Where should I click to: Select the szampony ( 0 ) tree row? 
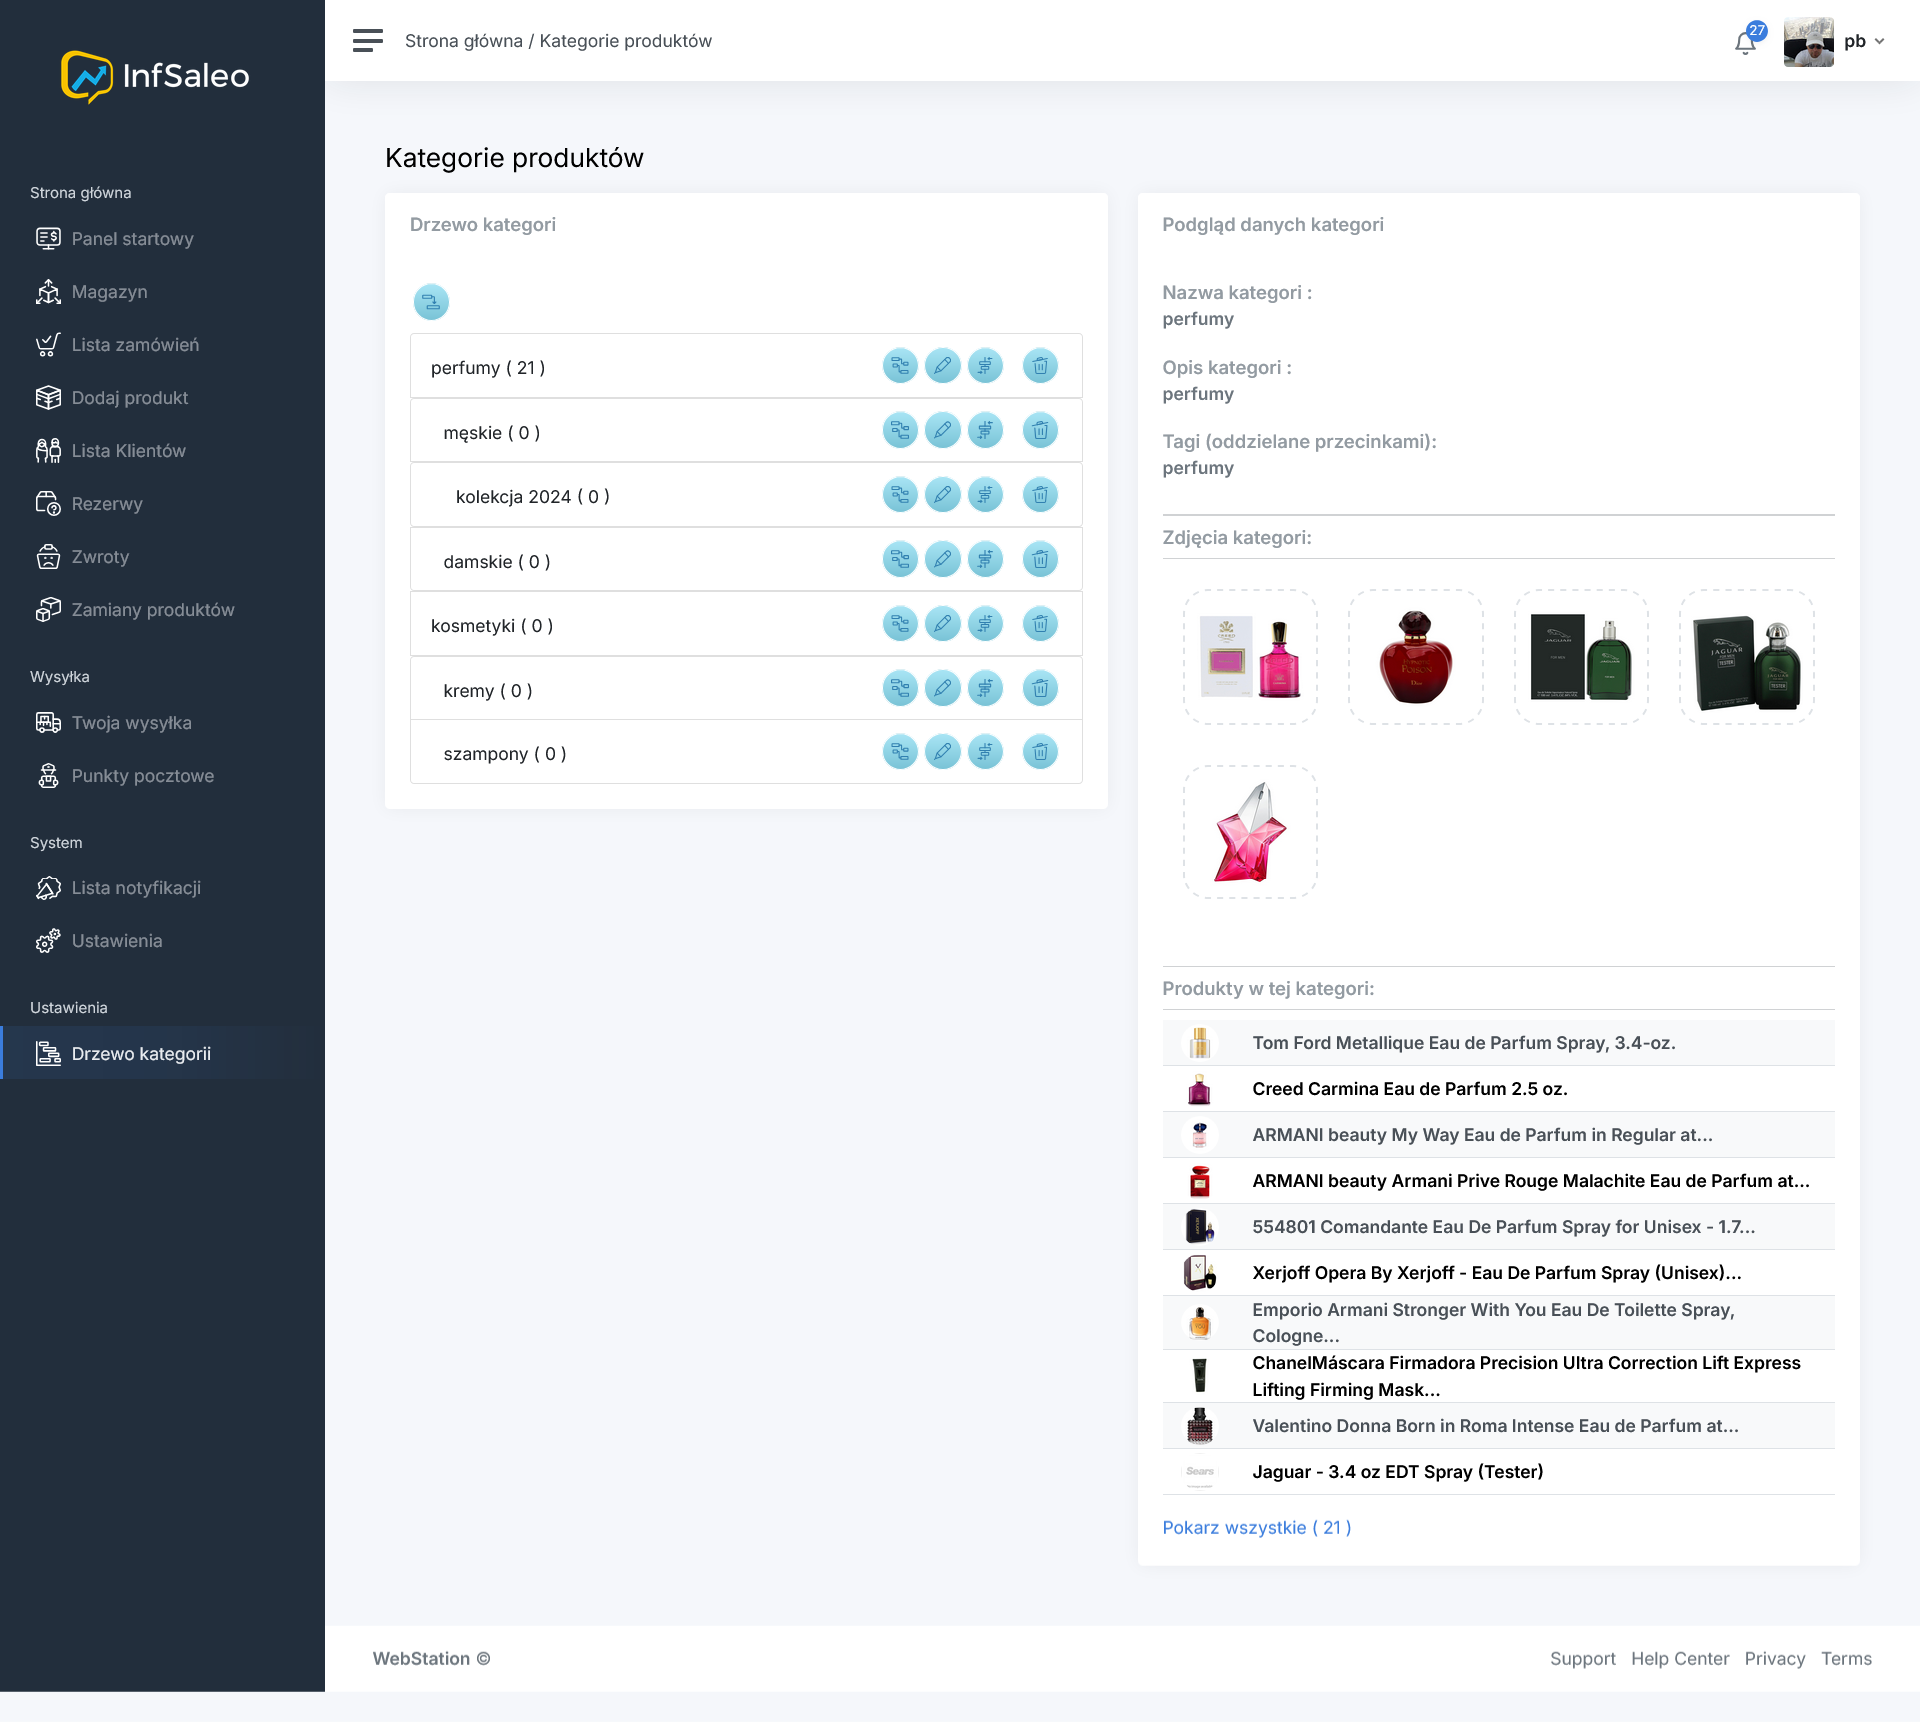pyautogui.click(x=746, y=752)
